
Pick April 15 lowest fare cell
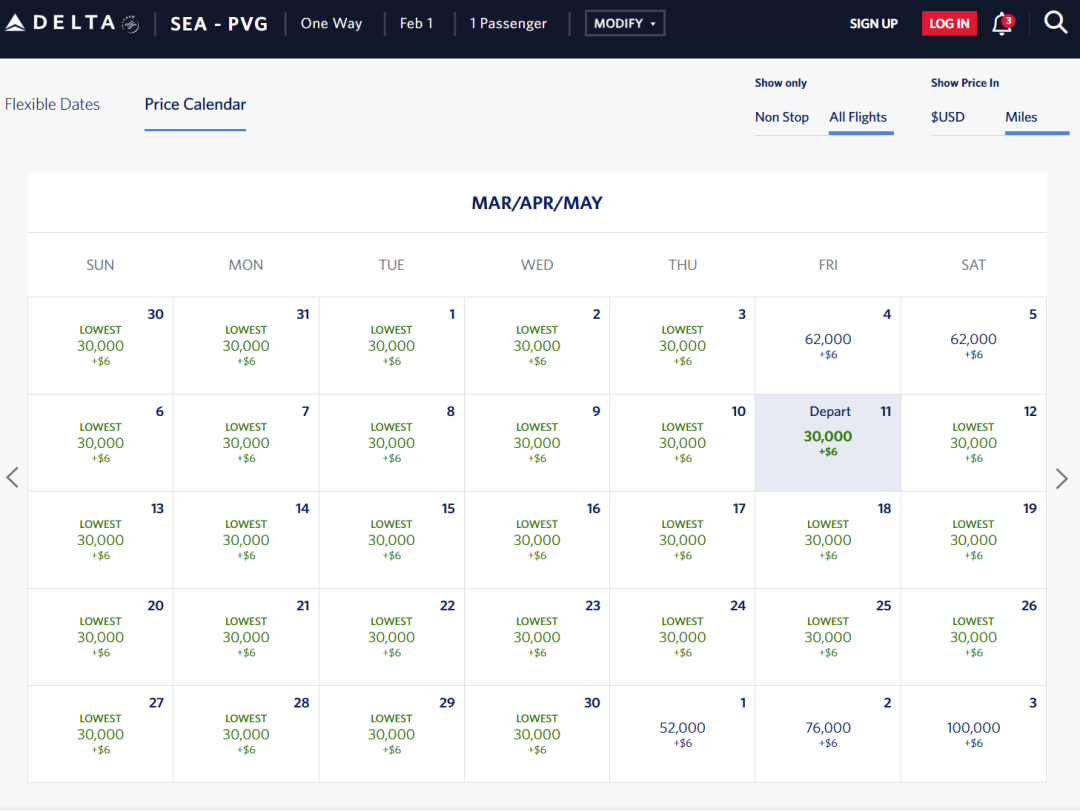(x=392, y=540)
